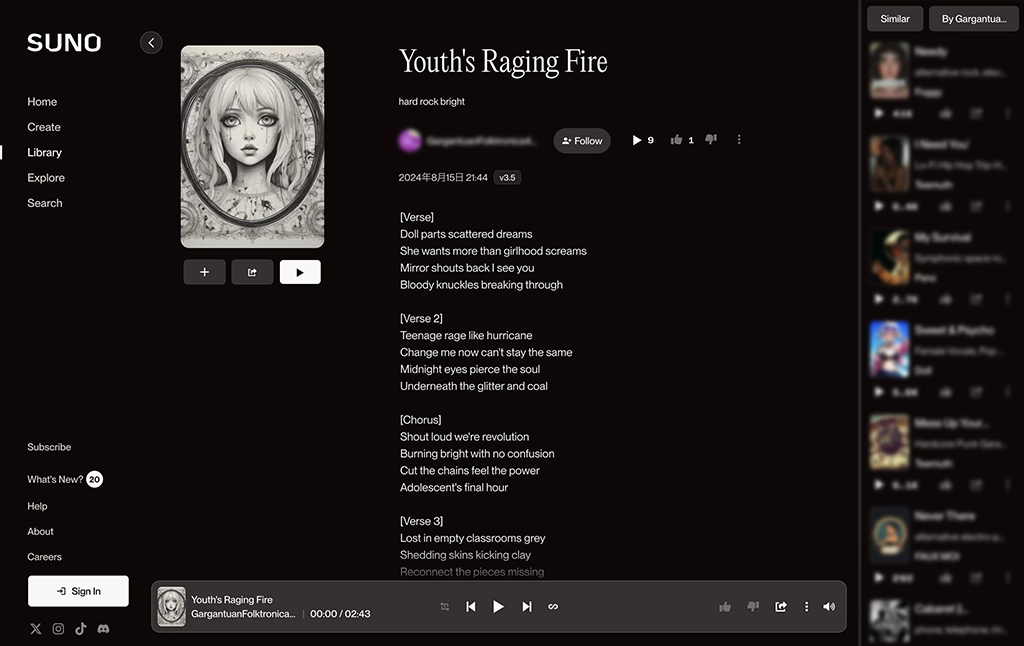Toggle repeat in the player bar
The image size is (1024, 646).
tap(445, 607)
